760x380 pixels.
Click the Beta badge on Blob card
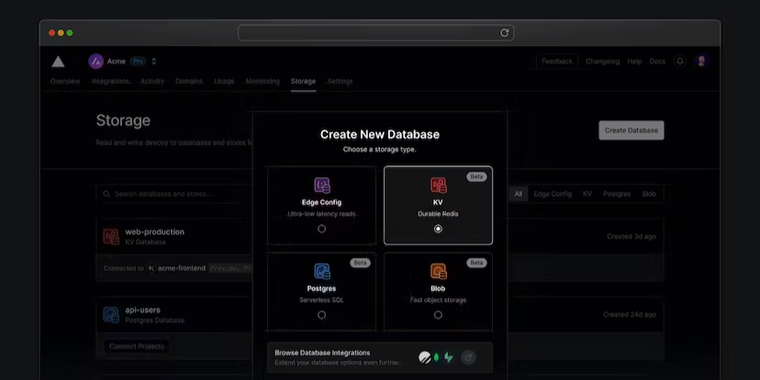(476, 263)
